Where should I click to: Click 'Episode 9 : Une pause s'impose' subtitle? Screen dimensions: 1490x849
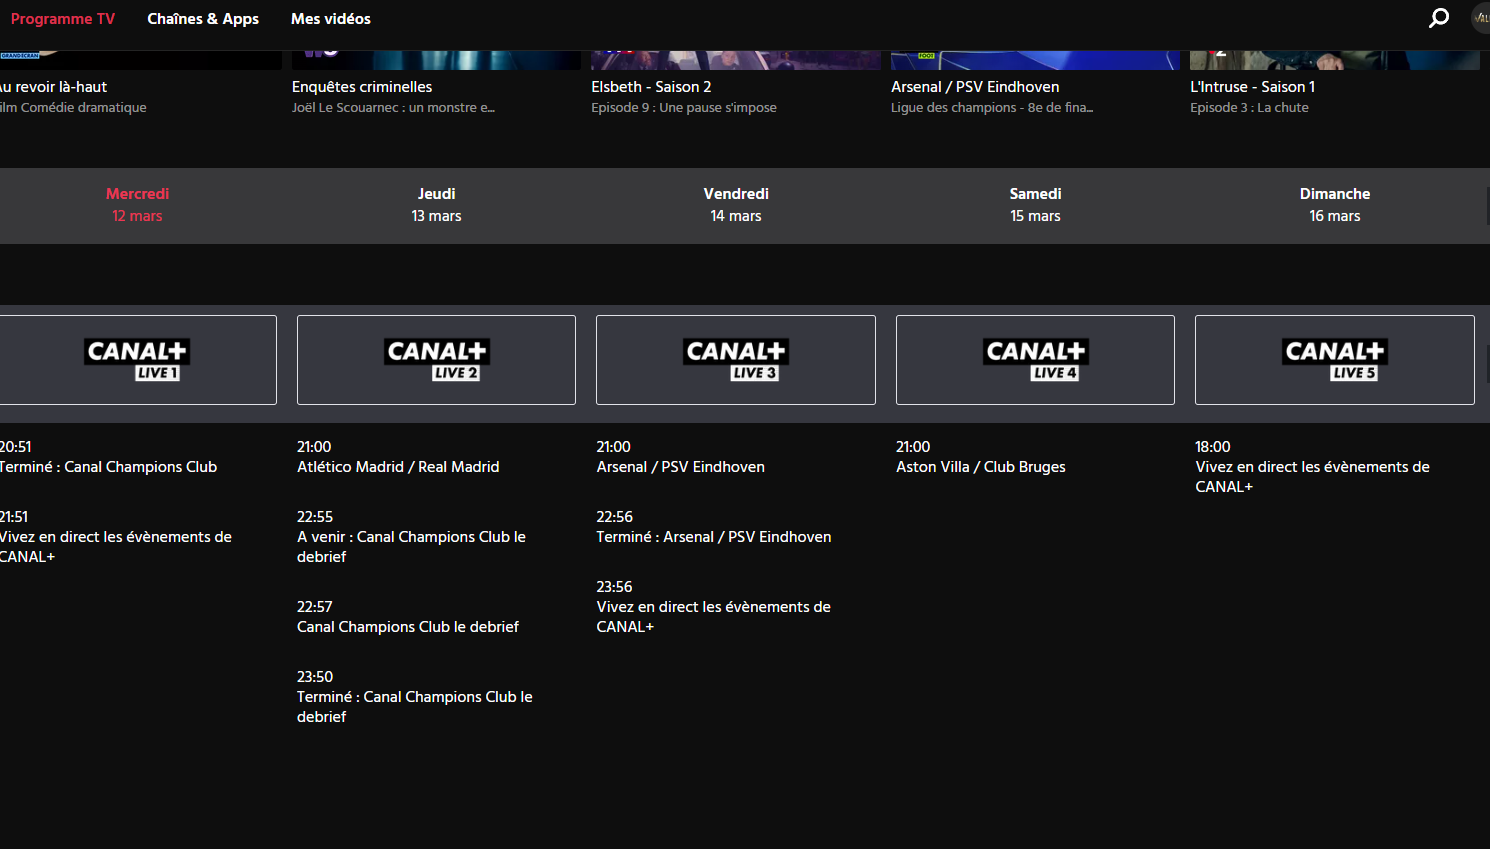click(684, 108)
